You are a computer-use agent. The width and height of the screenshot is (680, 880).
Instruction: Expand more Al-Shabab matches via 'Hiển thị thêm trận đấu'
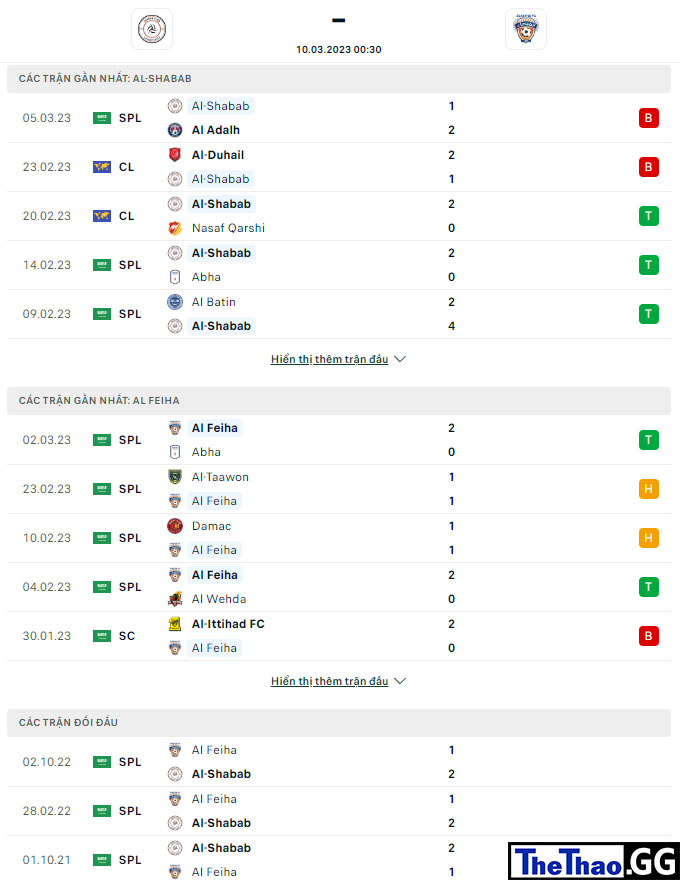click(329, 359)
